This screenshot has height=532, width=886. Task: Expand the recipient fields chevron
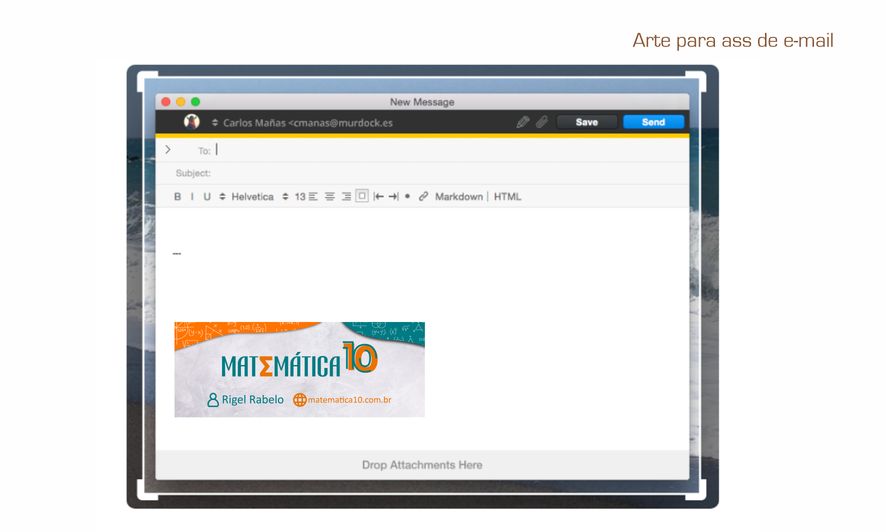click(x=167, y=150)
